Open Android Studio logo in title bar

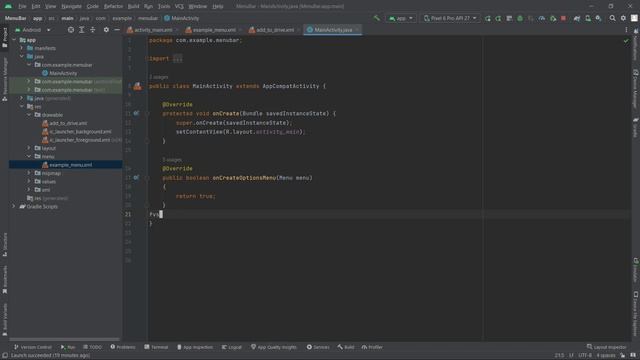click(x=8, y=6)
